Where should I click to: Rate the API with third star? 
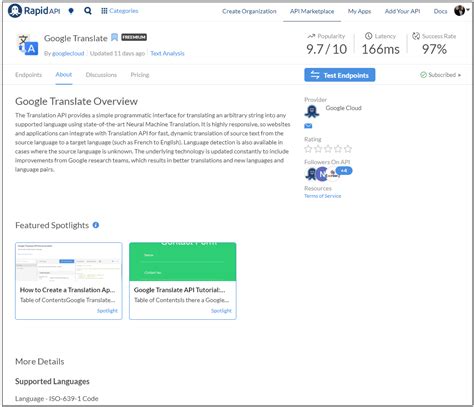tap(328, 149)
